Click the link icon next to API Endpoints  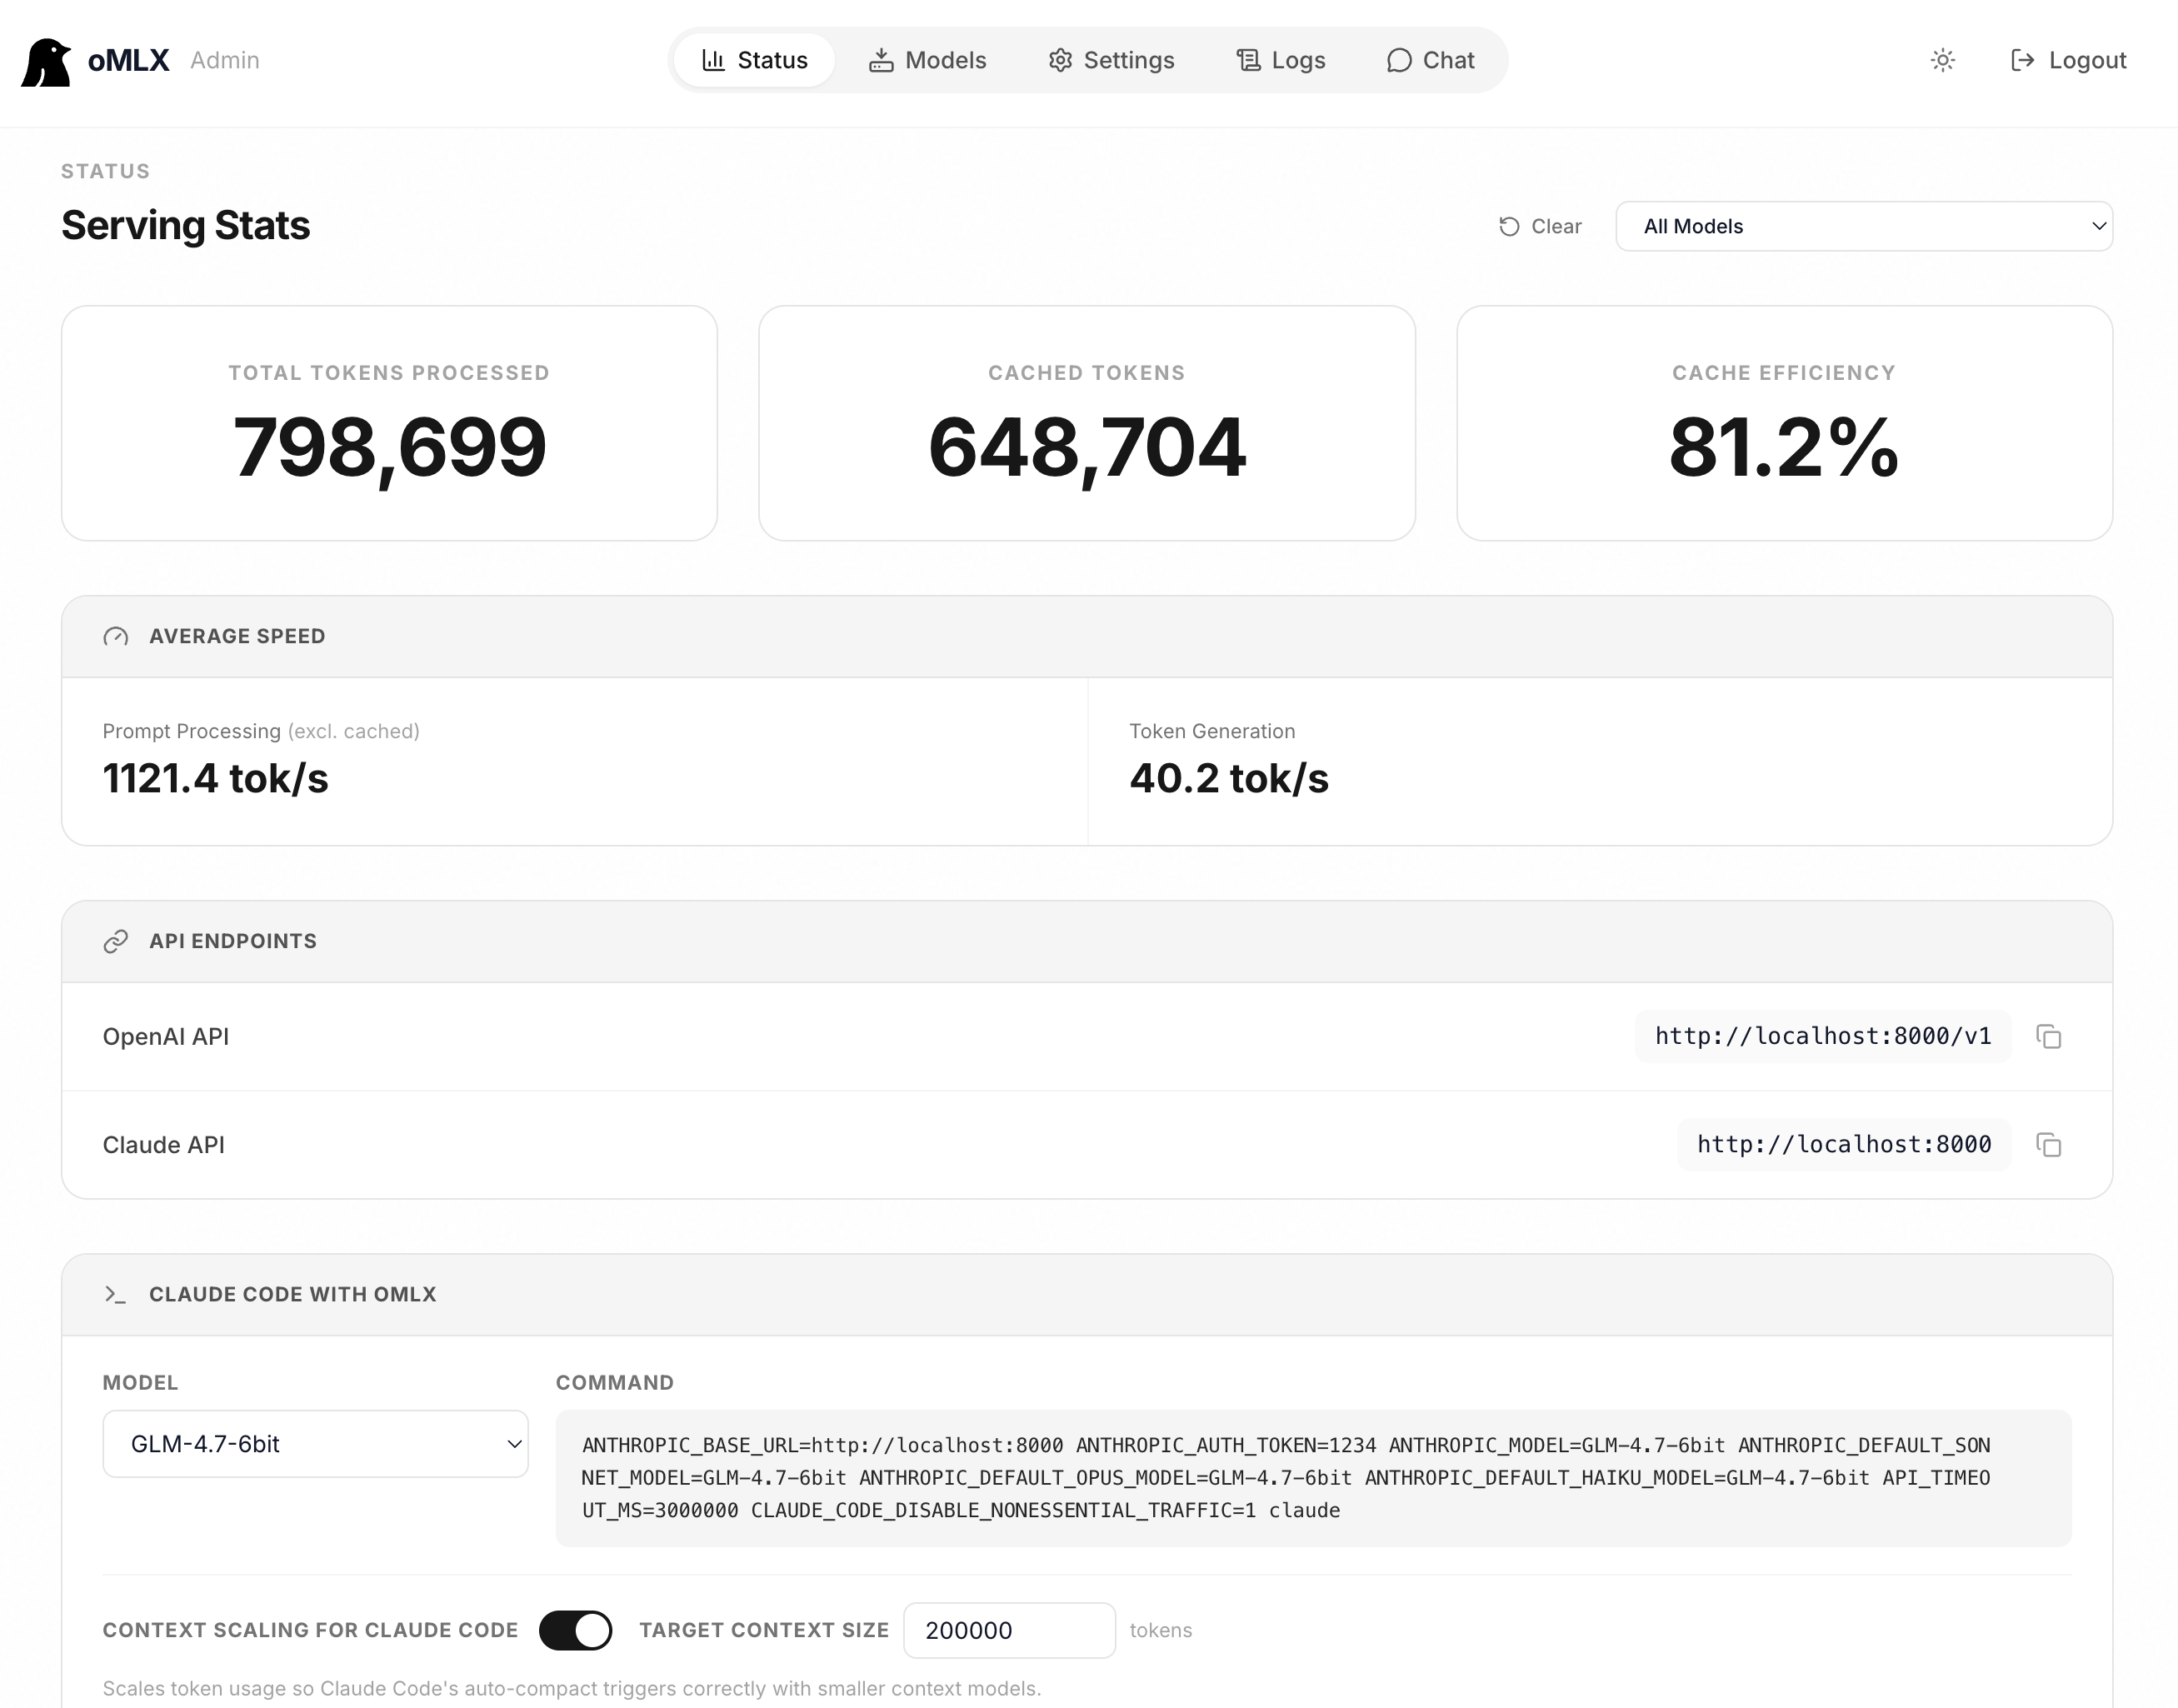[x=116, y=940]
